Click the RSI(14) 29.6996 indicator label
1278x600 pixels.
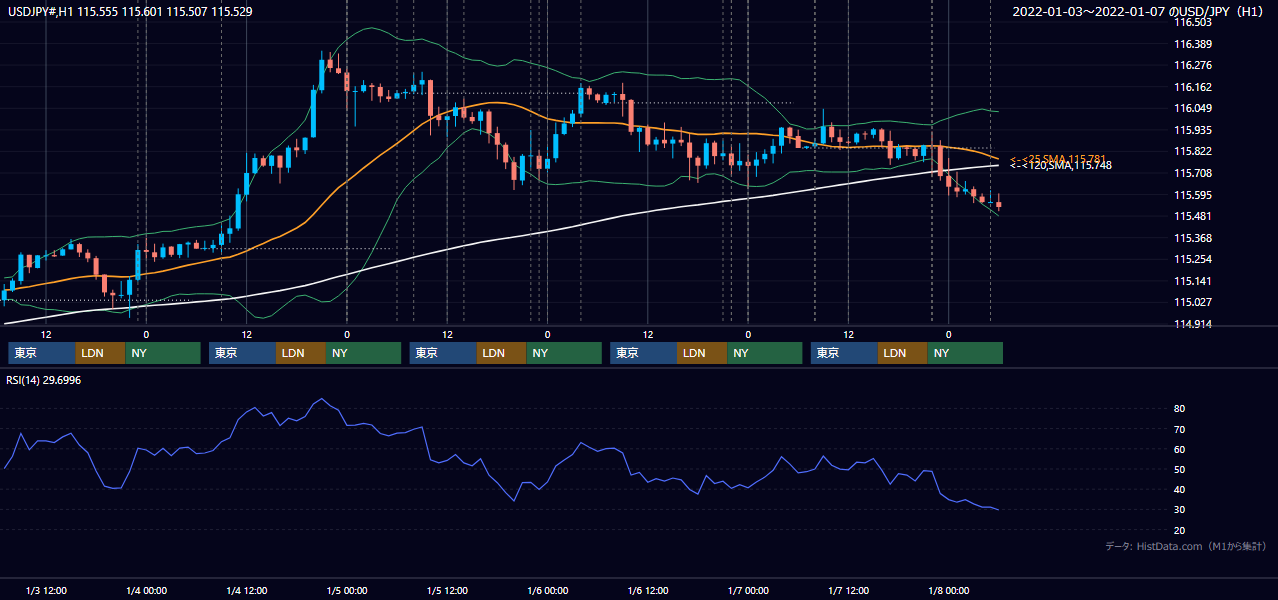tap(44, 380)
